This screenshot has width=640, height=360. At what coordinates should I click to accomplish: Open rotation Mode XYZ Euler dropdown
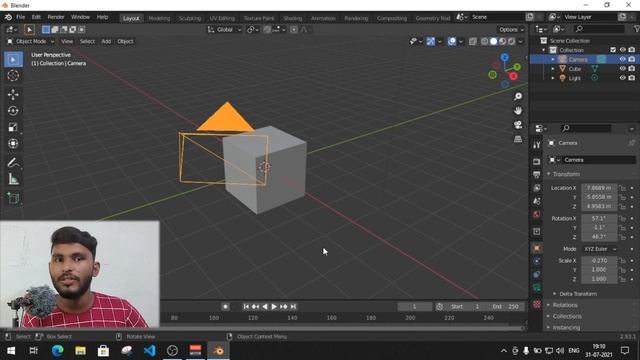point(600,249)
